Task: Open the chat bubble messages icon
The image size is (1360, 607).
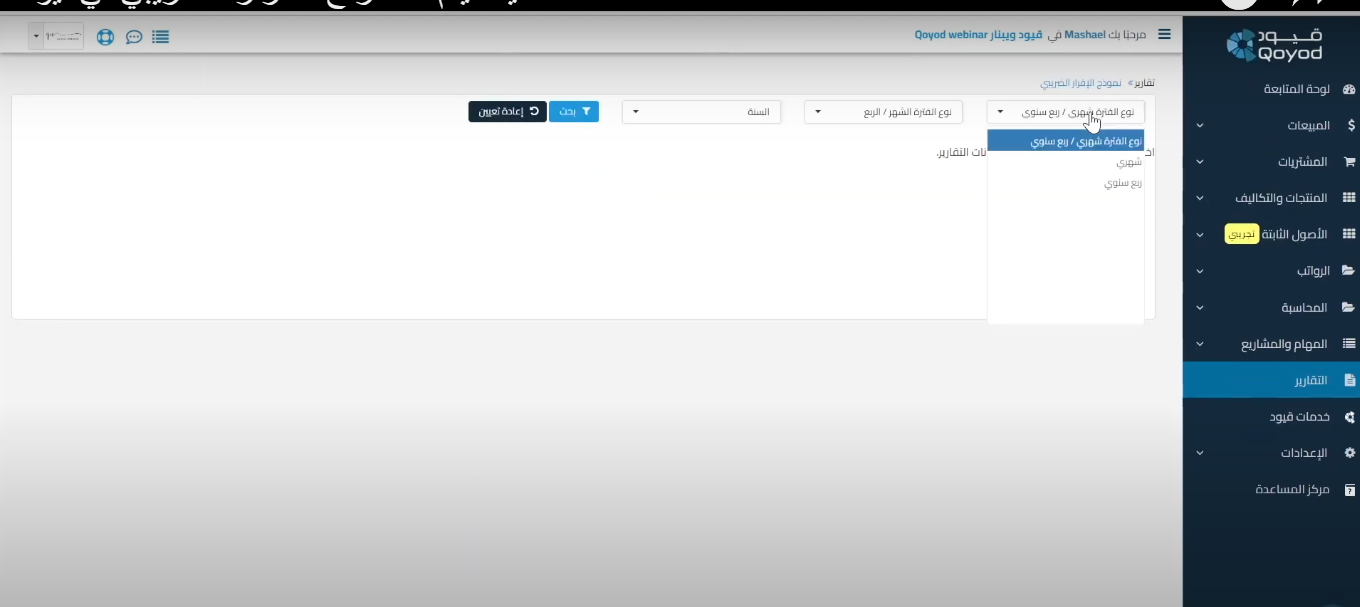Action: point(133,37)
